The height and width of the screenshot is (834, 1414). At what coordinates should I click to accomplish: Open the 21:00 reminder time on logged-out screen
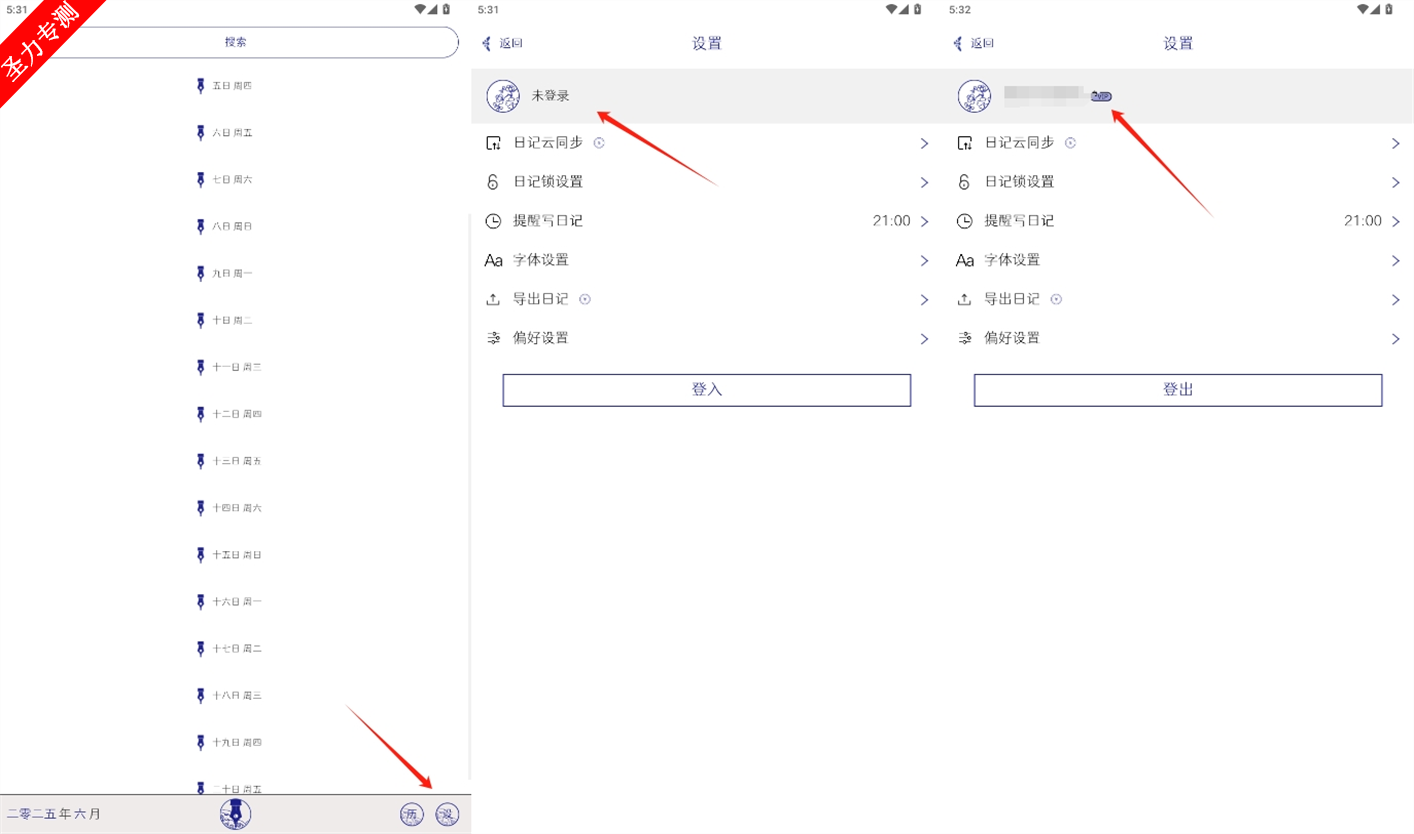point(891,221)
